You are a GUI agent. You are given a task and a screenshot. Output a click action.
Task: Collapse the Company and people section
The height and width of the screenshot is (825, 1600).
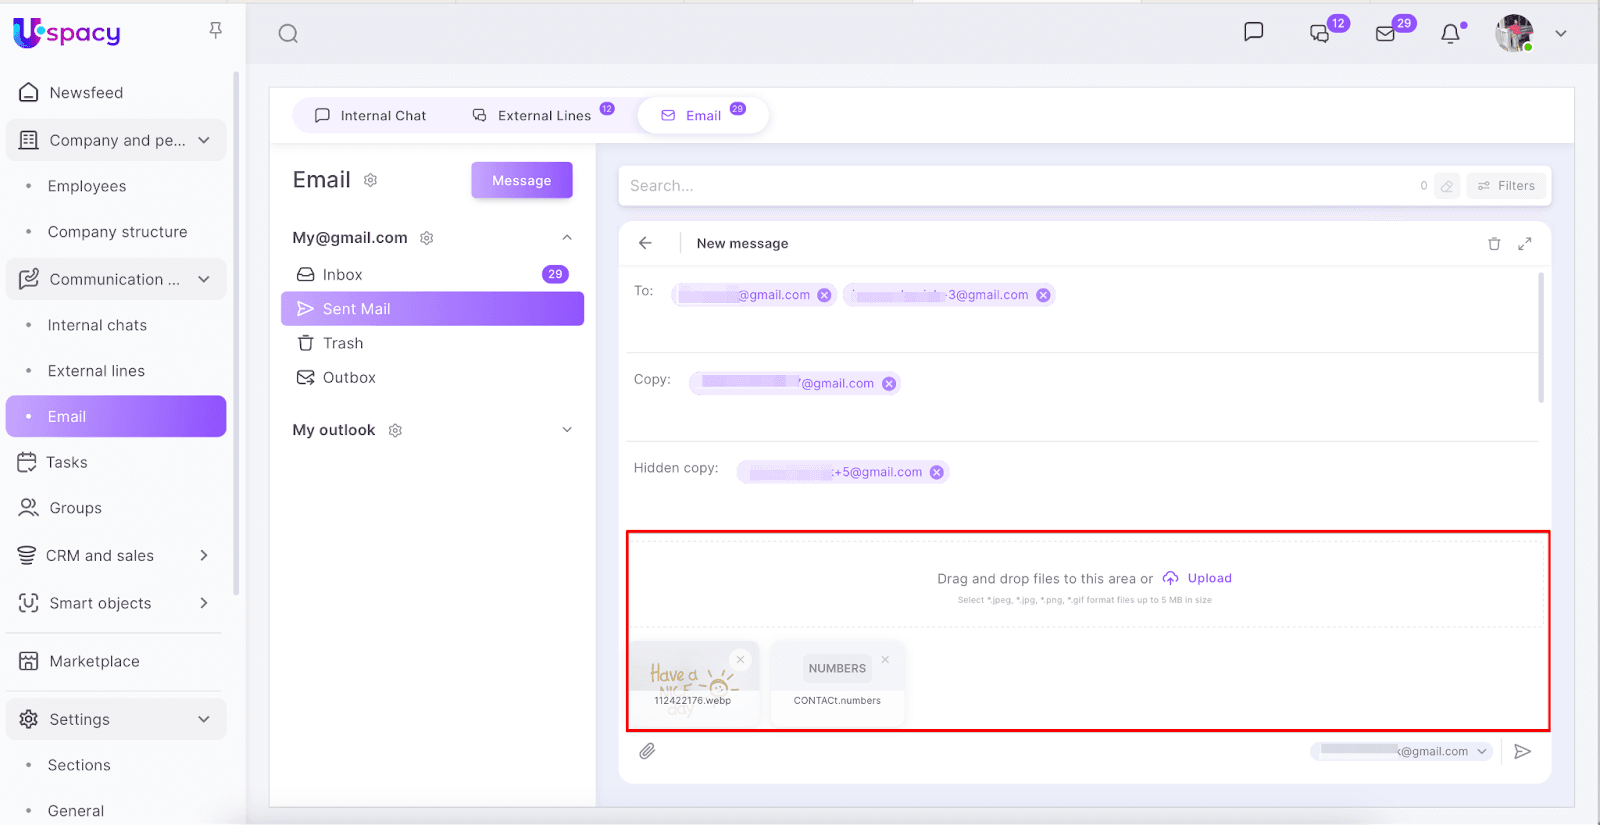click(x=204, y=140)
